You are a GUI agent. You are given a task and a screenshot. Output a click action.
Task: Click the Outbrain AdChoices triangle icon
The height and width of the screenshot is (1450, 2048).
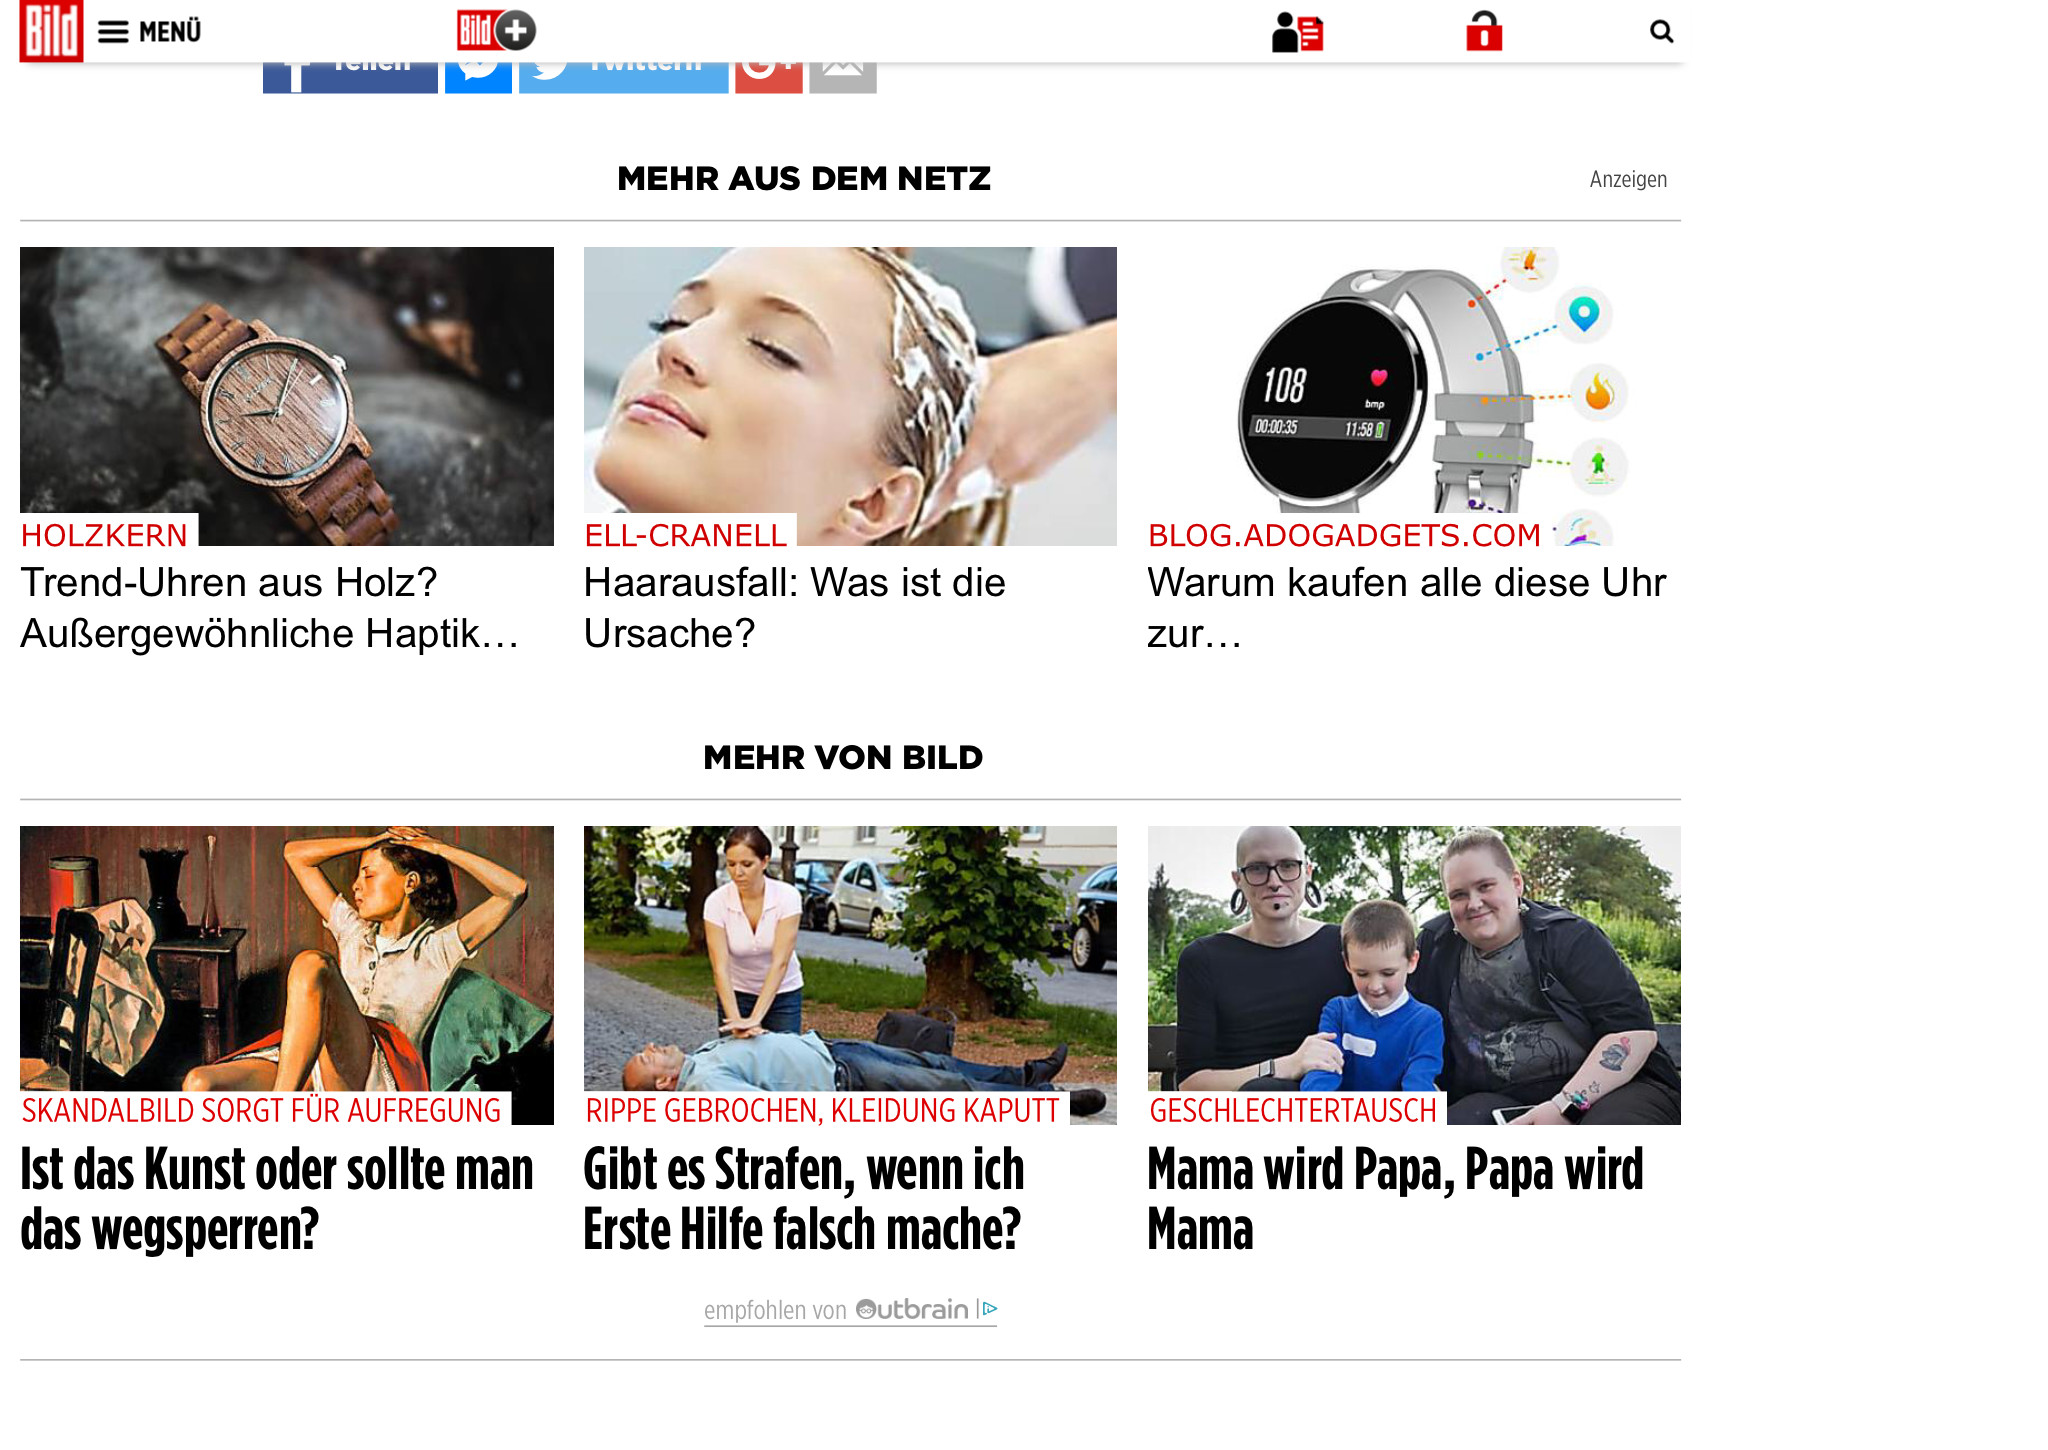pyautogui.click(x=988, y=1309)
